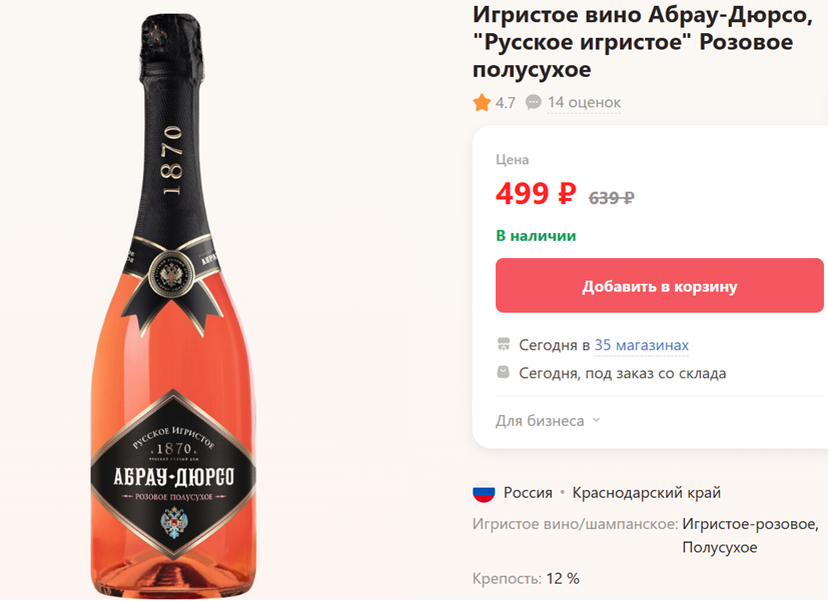This screenshot has width=828, height=601.
Task: Open the 35 магазинах link
Action: (x=639, y=344)
